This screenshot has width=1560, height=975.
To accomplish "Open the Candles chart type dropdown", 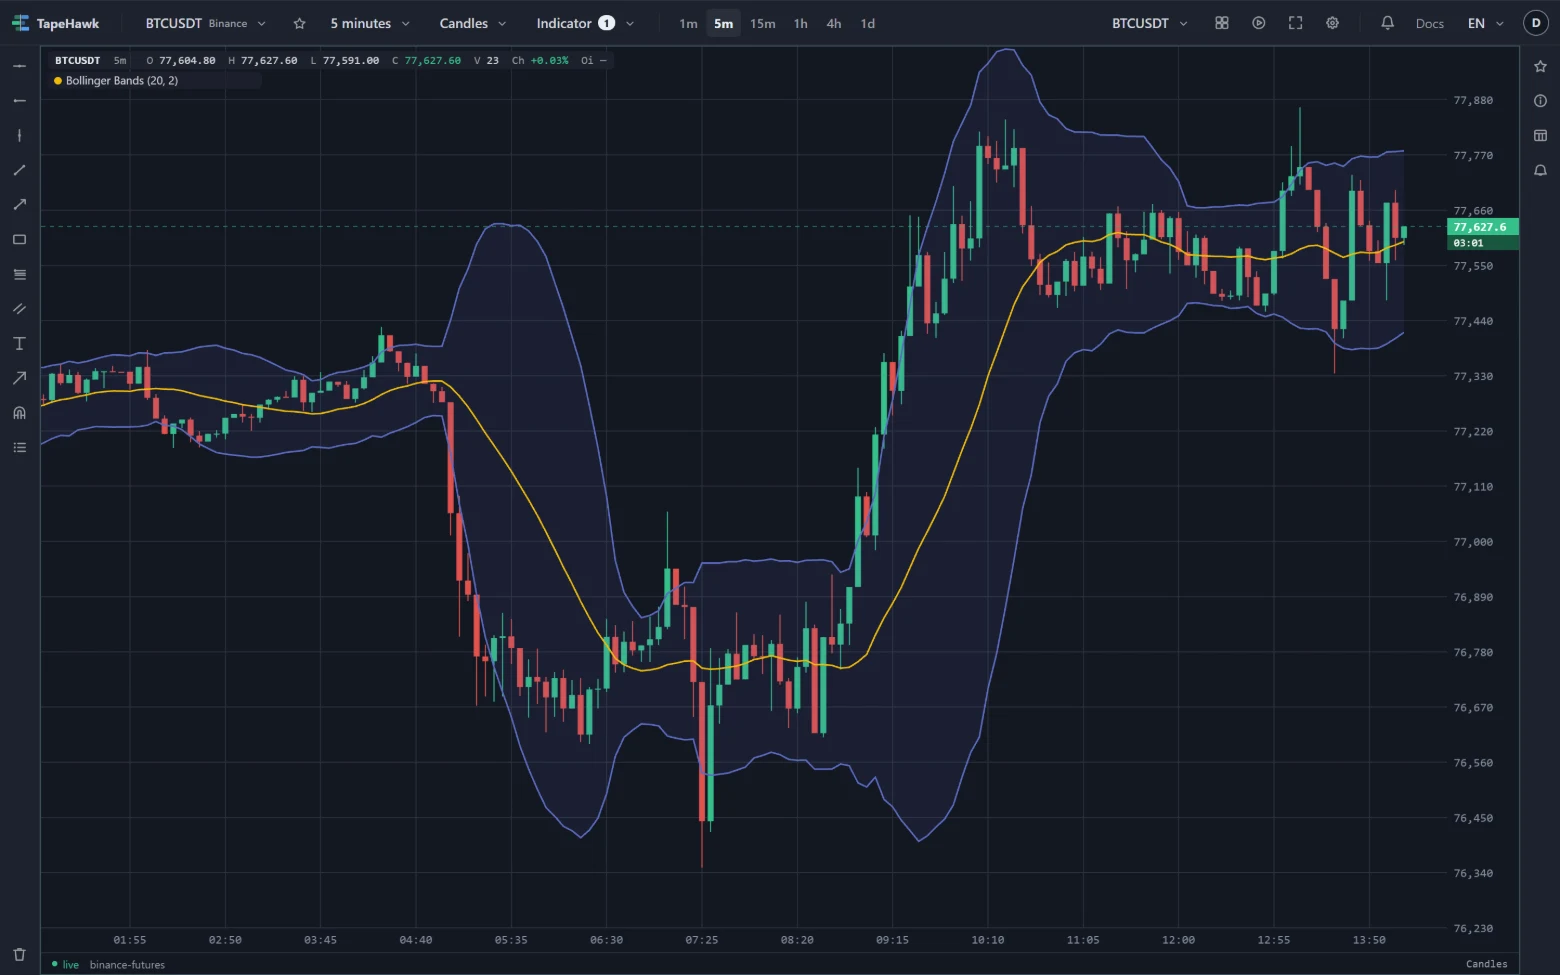I will pyautogui.click(x=473, y=23).
